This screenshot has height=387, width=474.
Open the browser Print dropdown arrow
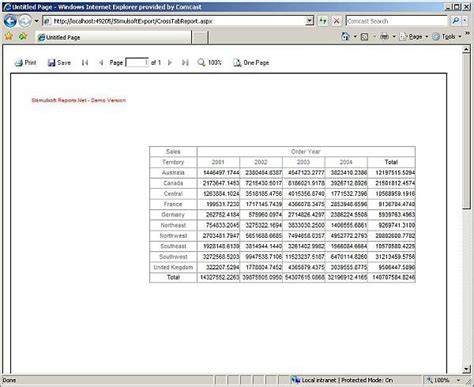click(x=394, y=37)
